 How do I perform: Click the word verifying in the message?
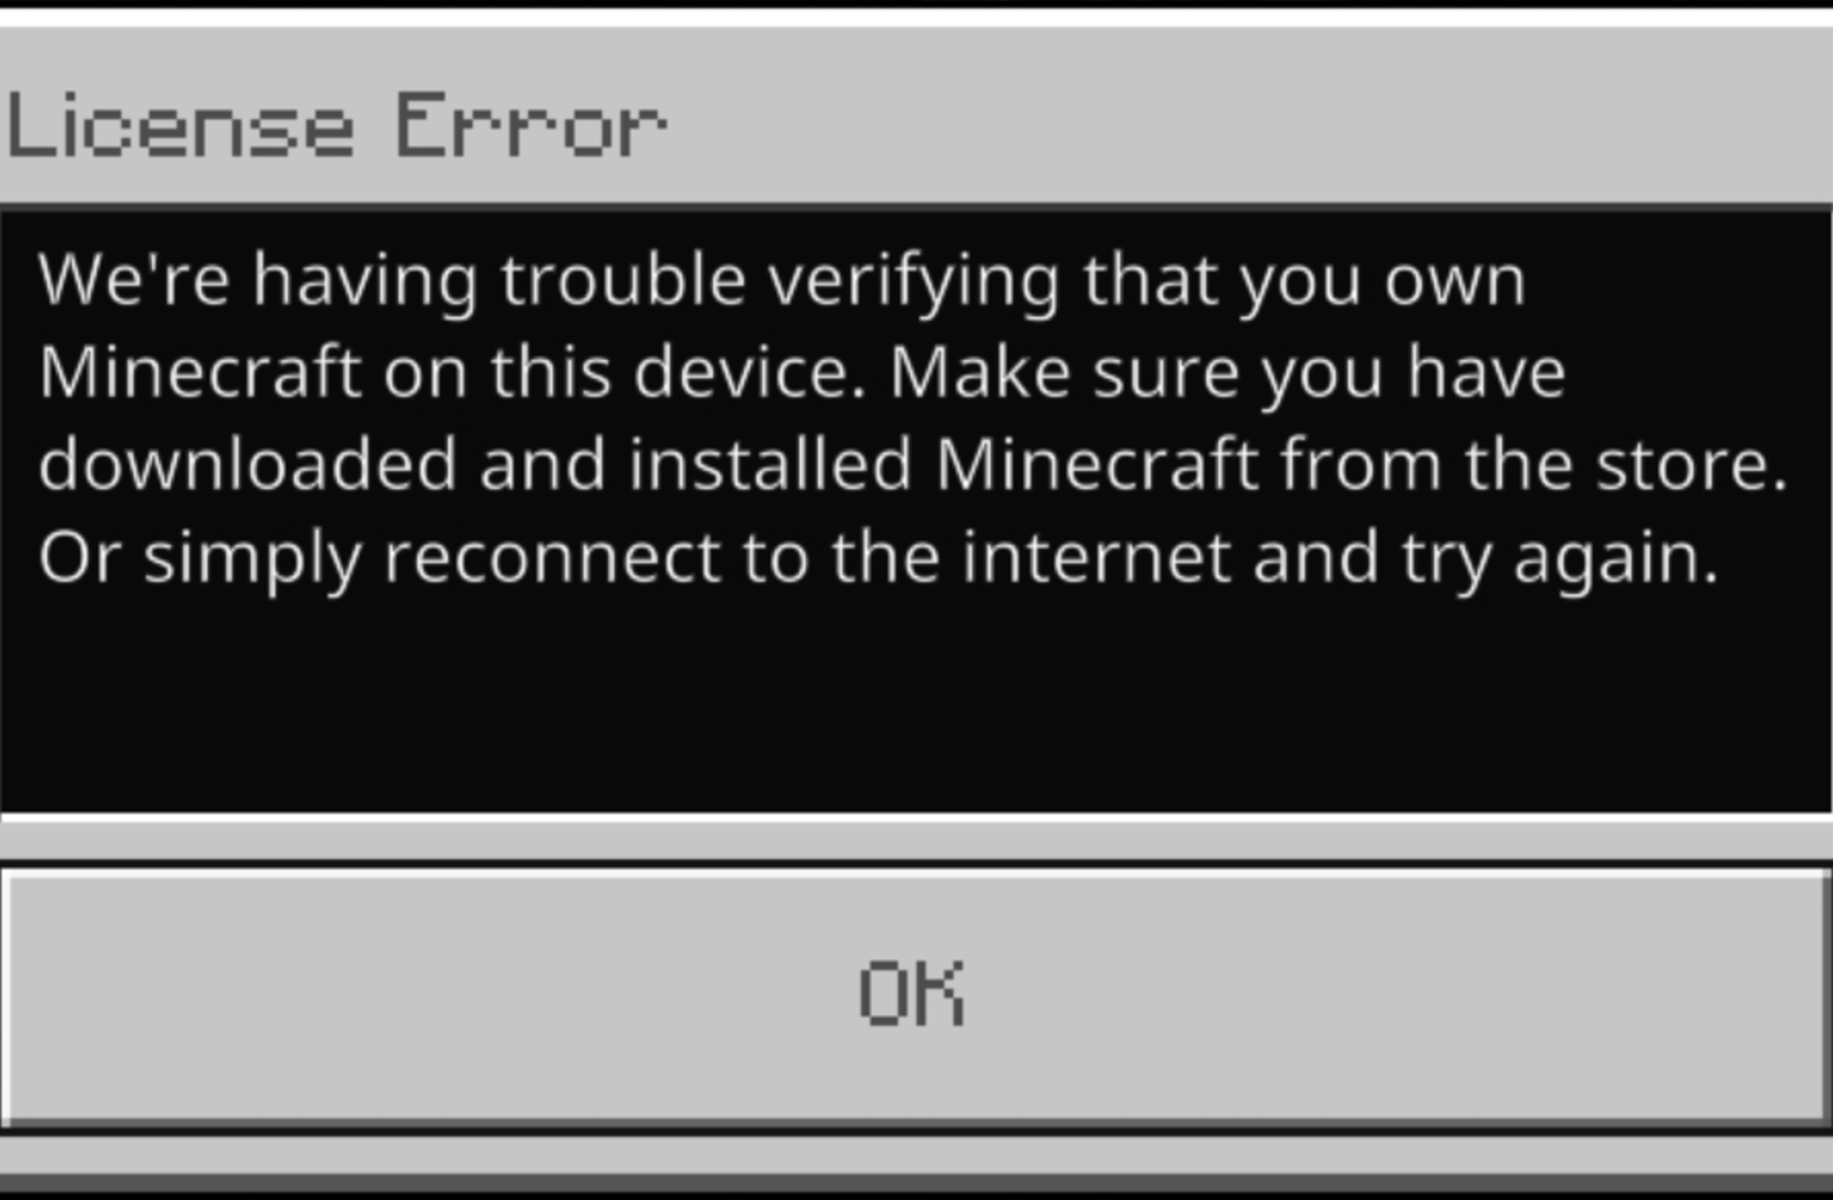tap(914, 282)
